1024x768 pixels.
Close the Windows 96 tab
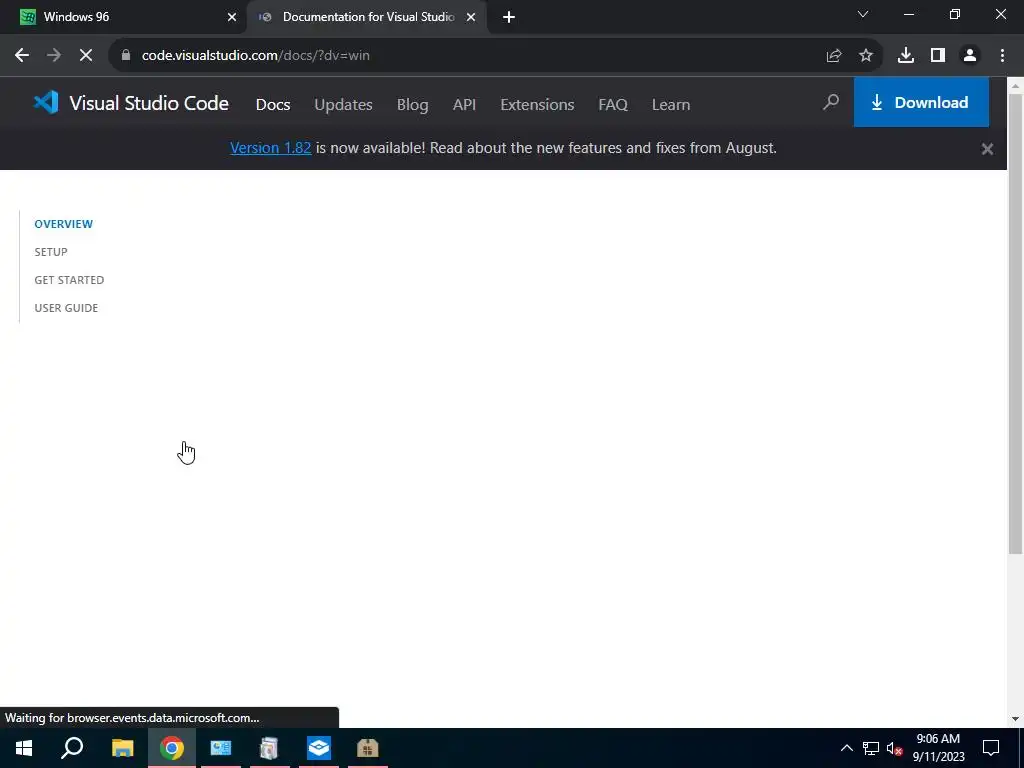click(232, 17)
